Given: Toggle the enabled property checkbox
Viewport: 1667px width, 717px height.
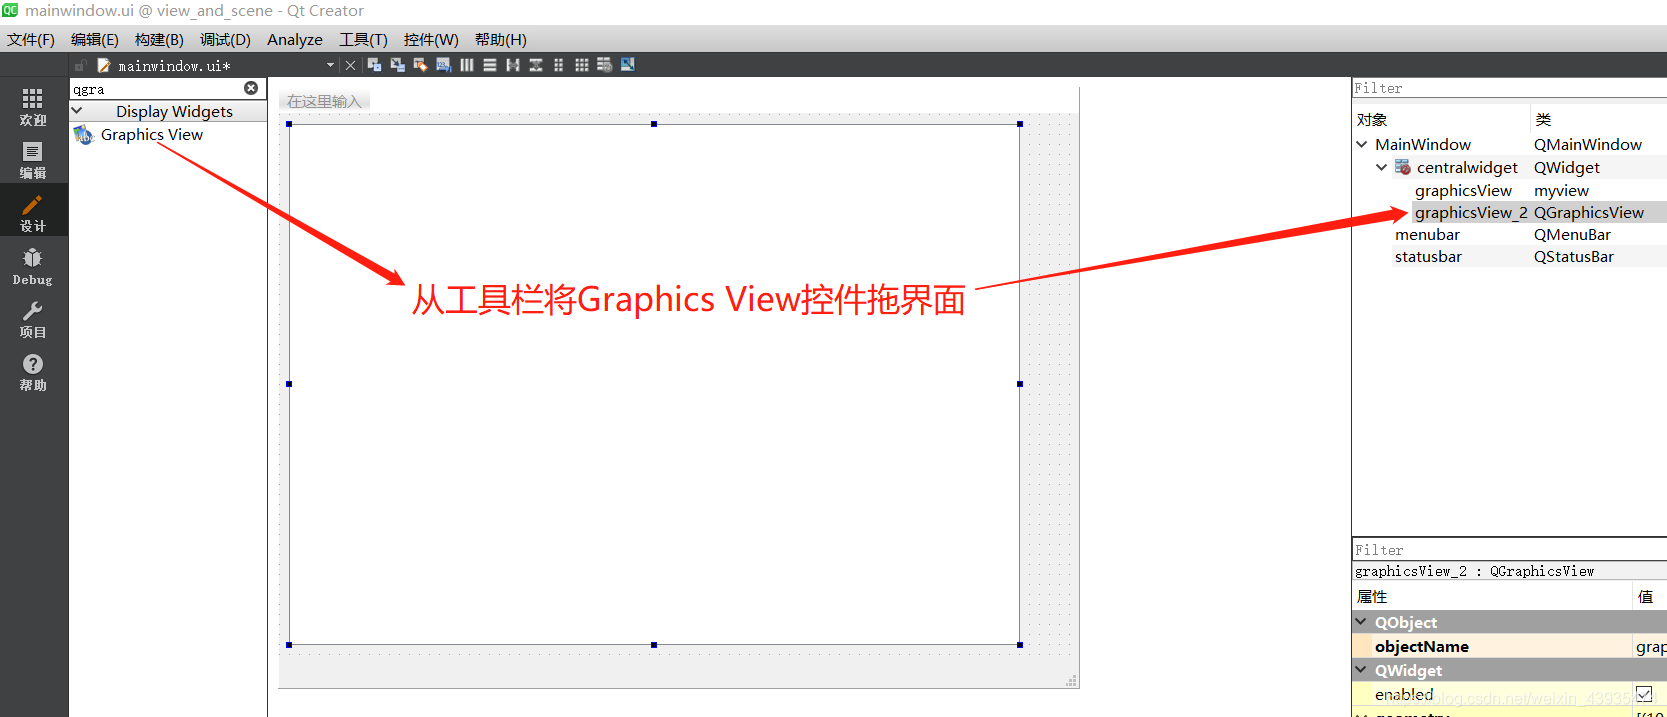Looking at the screenshot, I should pyautogui.click(x=1644, y=694).
